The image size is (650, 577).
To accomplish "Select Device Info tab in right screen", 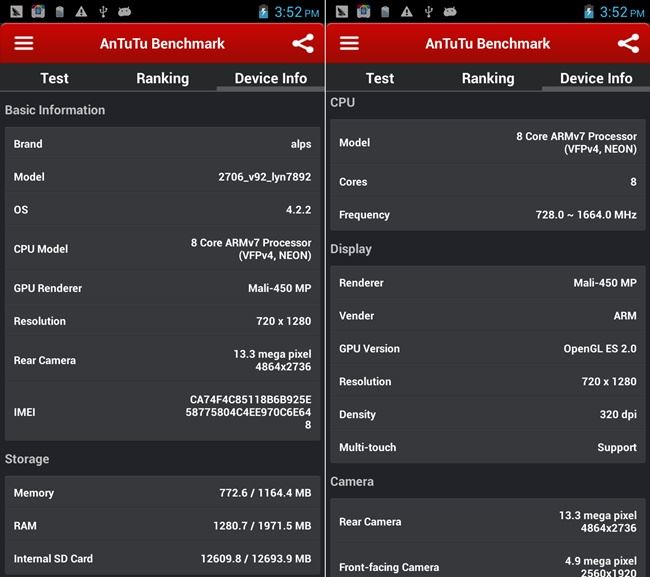I will click(596, 78).
